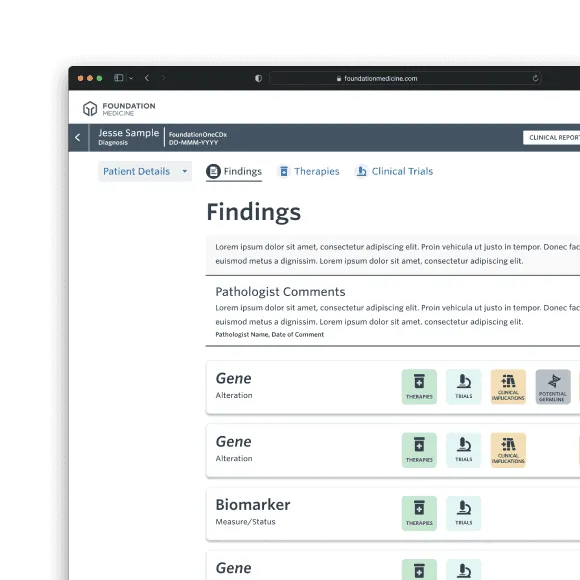Open Clinical Implications for first Gene card
This screenshot has width=580, height=580.
click(508, 387)
